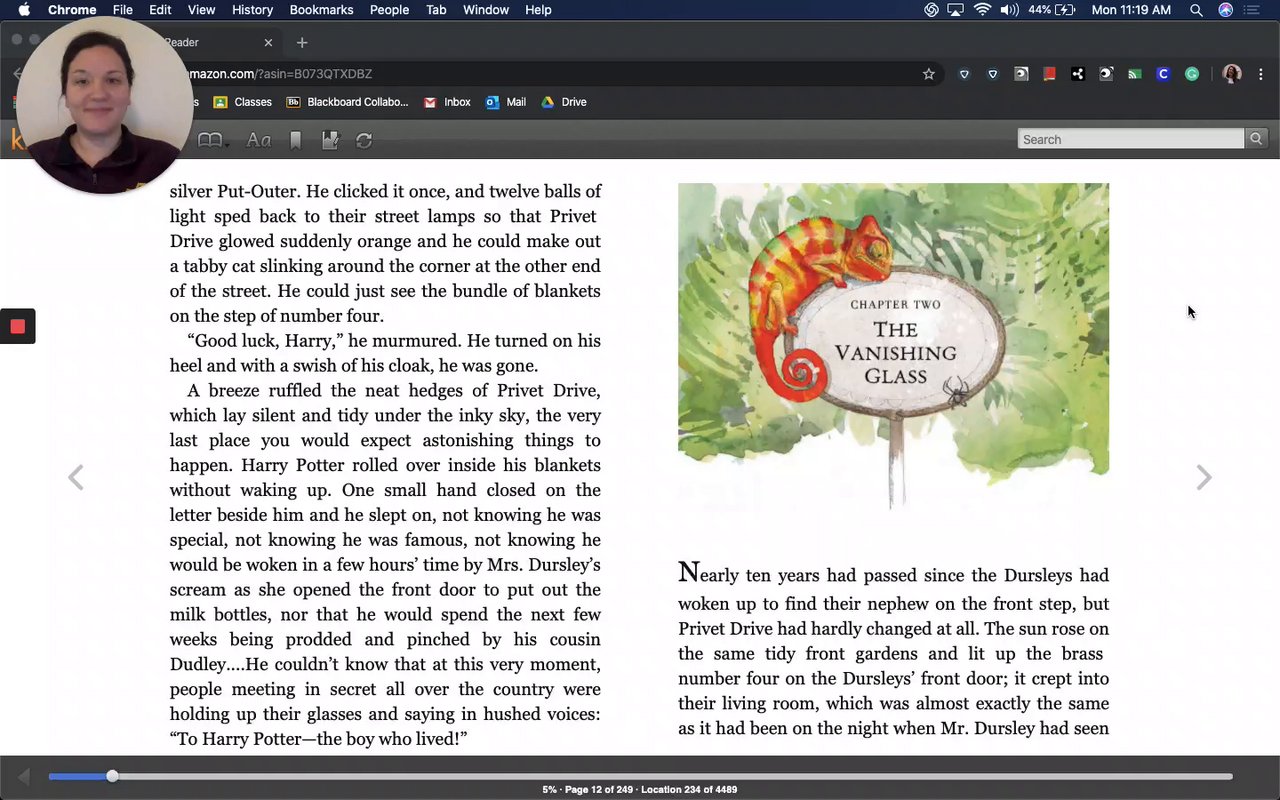This screenshot has height=800, width=1280.
Task: Open a new Chrome tab
Action: point(302,42)
